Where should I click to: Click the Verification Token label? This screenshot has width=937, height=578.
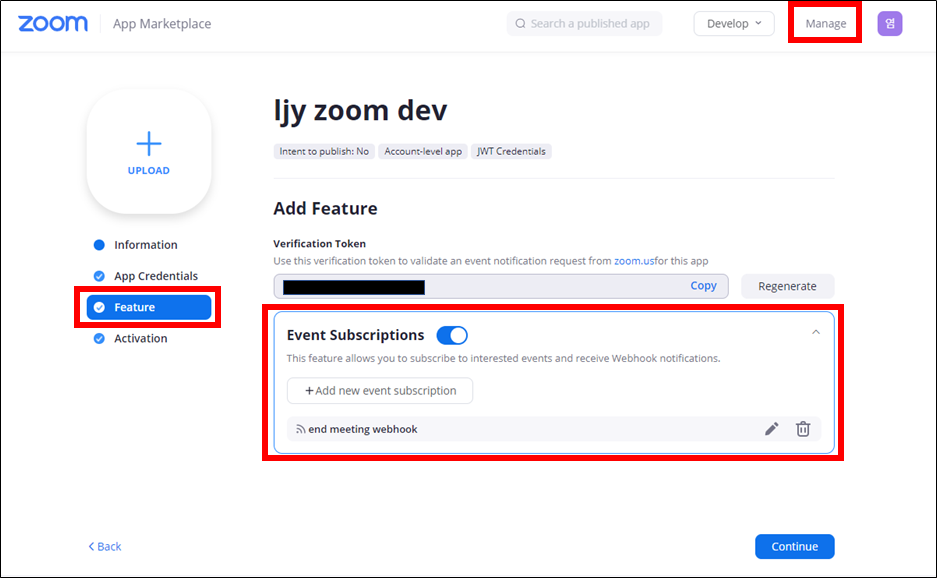tap(320, 243)
